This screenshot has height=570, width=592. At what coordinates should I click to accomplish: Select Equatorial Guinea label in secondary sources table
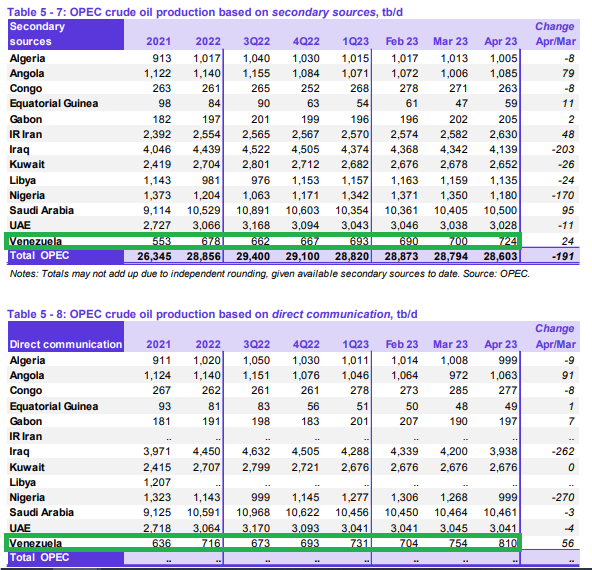pyautogui.click(x=54, y=104)
